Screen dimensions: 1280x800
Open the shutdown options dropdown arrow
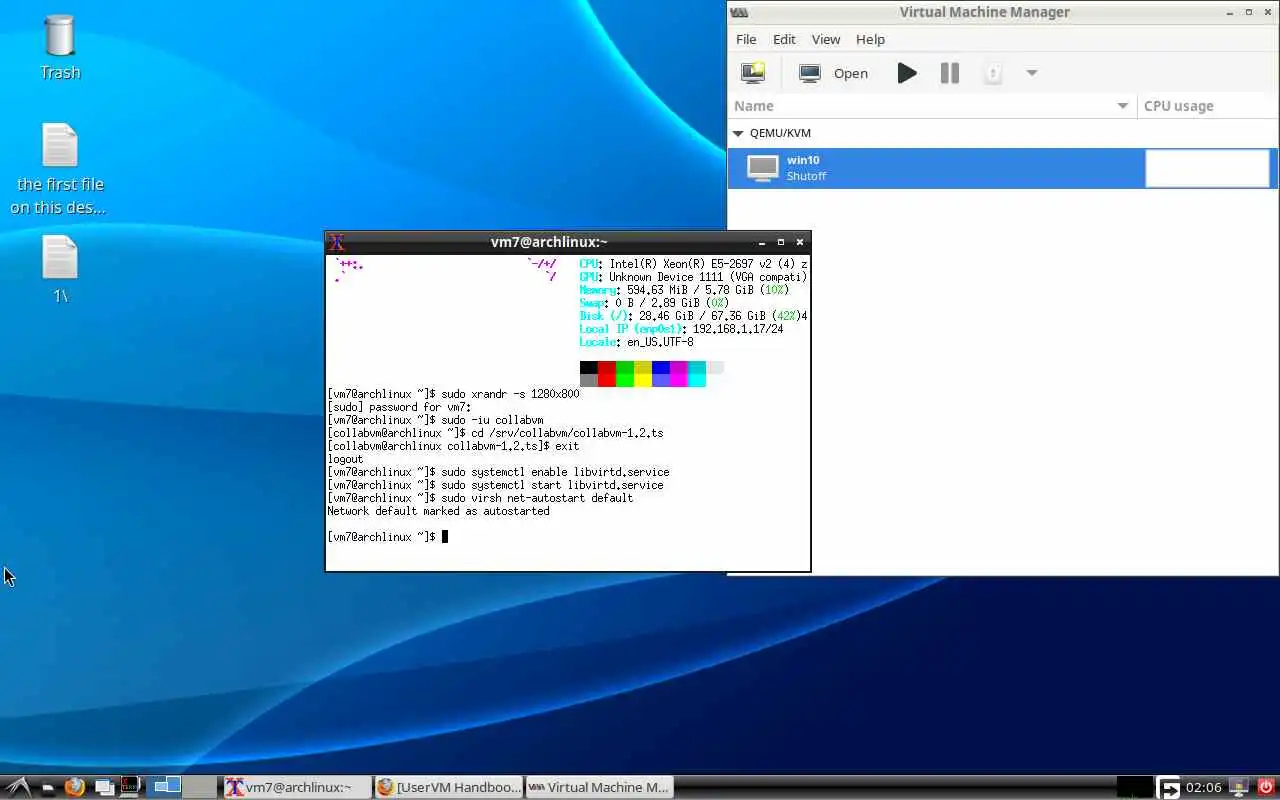pos(1032,73)
